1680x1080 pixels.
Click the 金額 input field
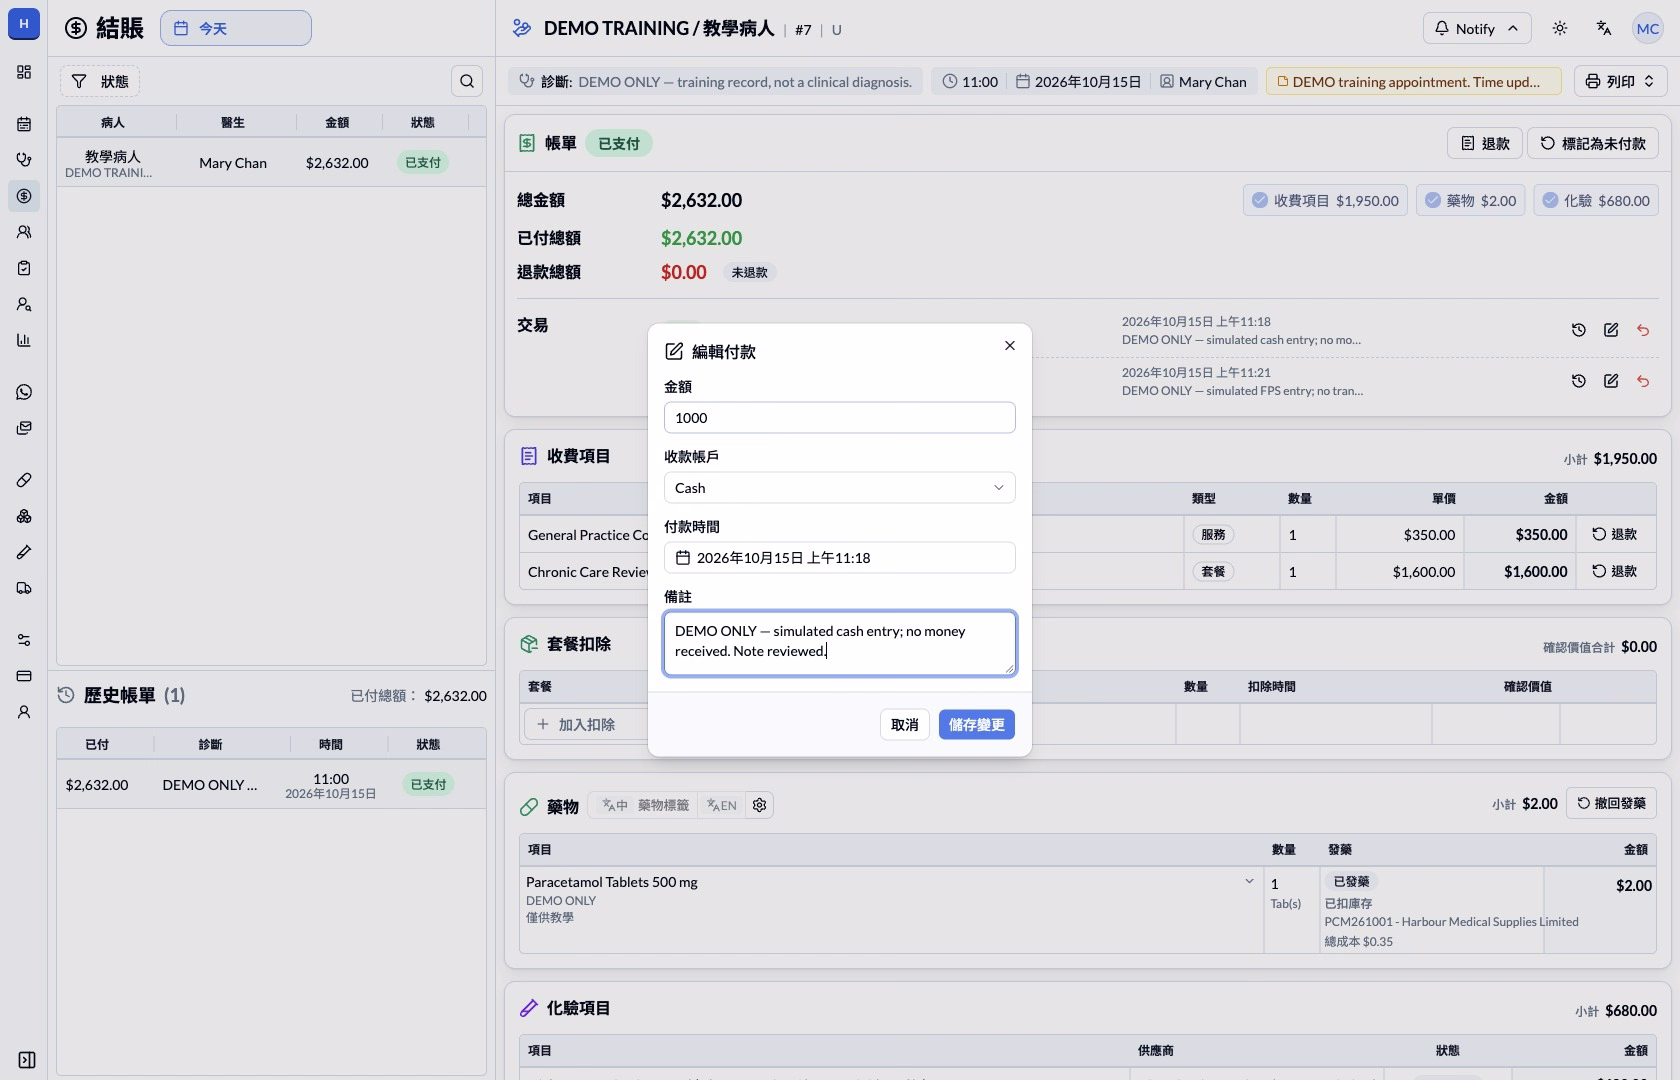click(x=840, y=418)
